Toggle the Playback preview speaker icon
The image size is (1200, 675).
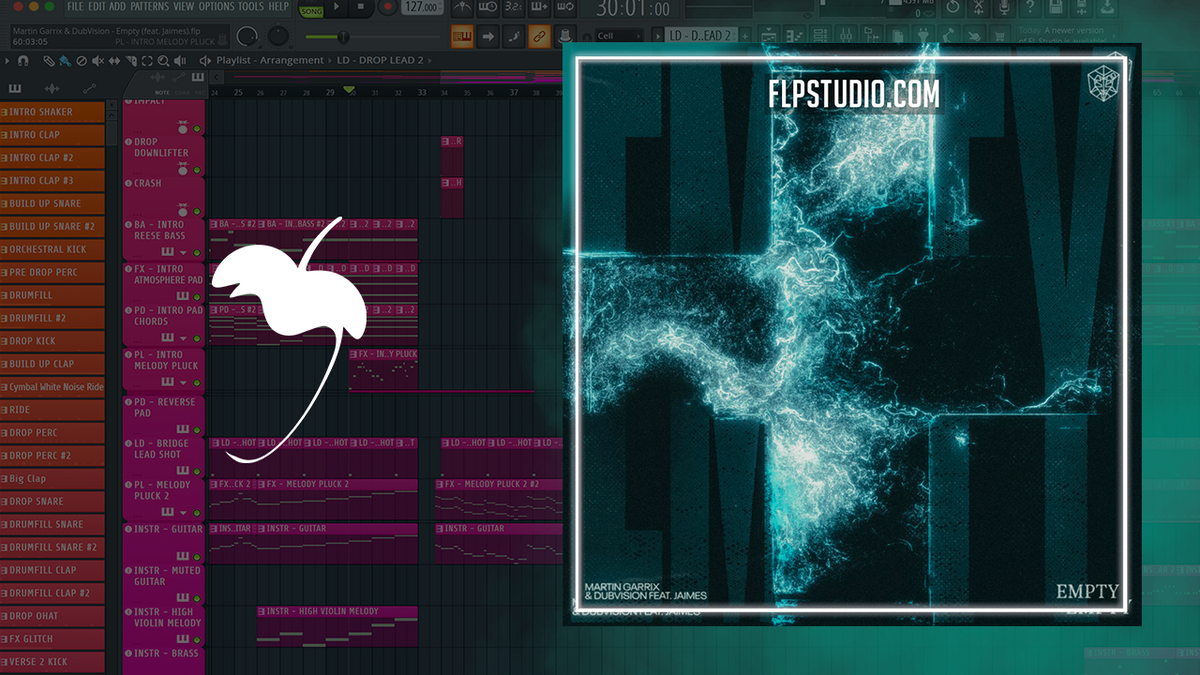[x=180, y=60]
